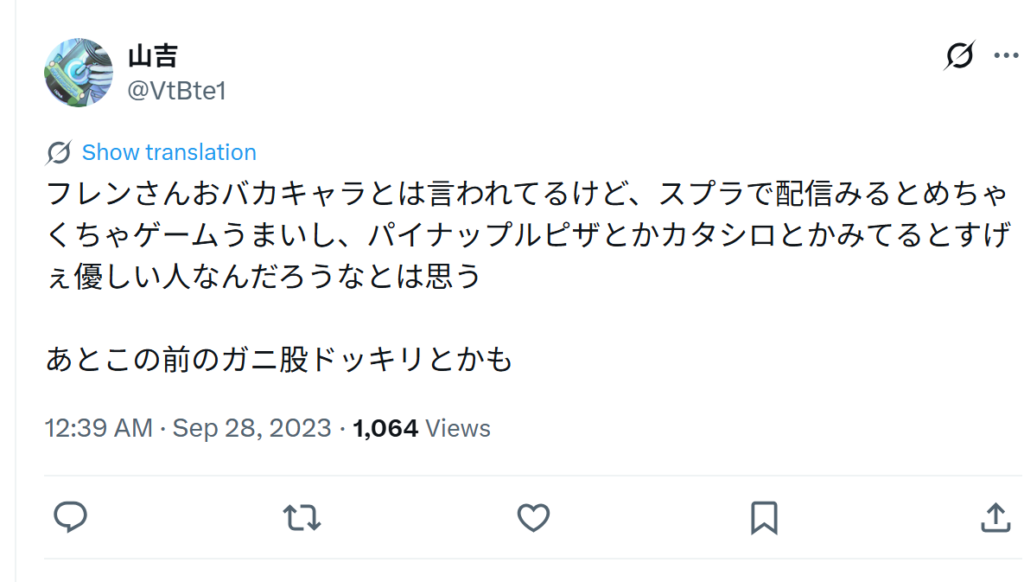Like the post with the heart icon

(x=533, y=517)
